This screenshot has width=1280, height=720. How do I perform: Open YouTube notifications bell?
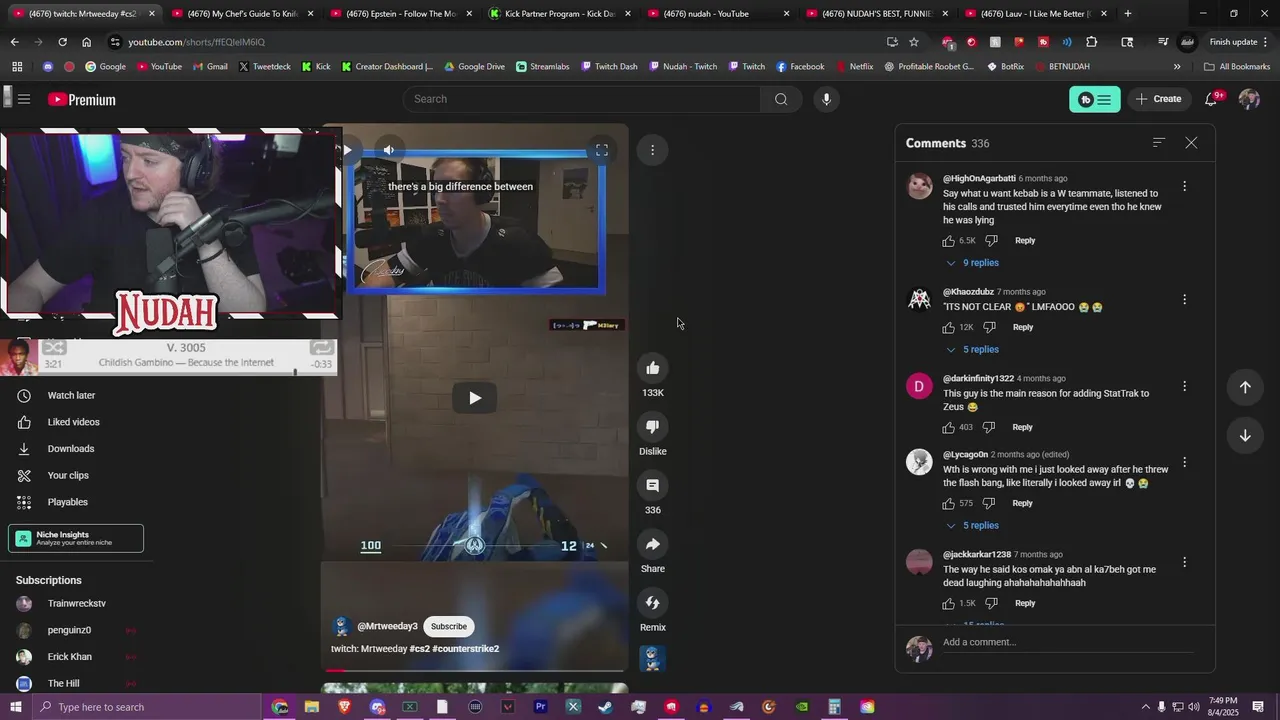[x=1211, y=99]
